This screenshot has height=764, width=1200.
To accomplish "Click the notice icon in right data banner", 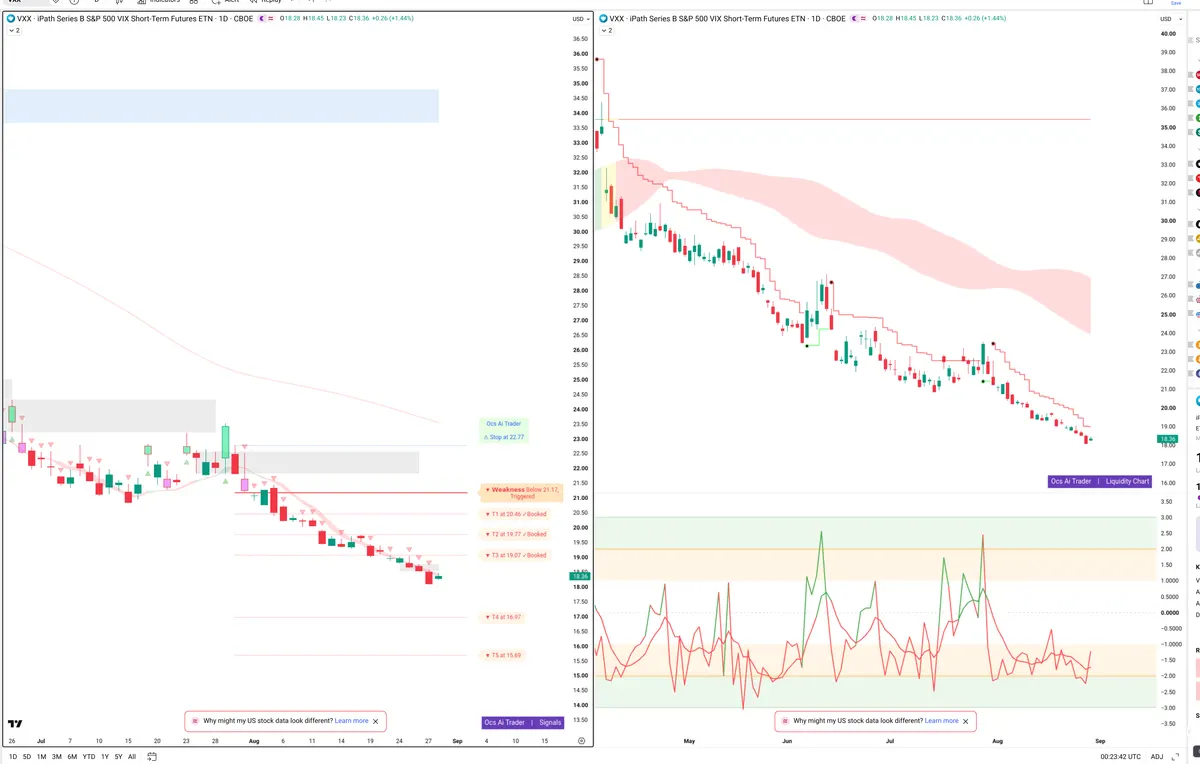I will 785,720.
